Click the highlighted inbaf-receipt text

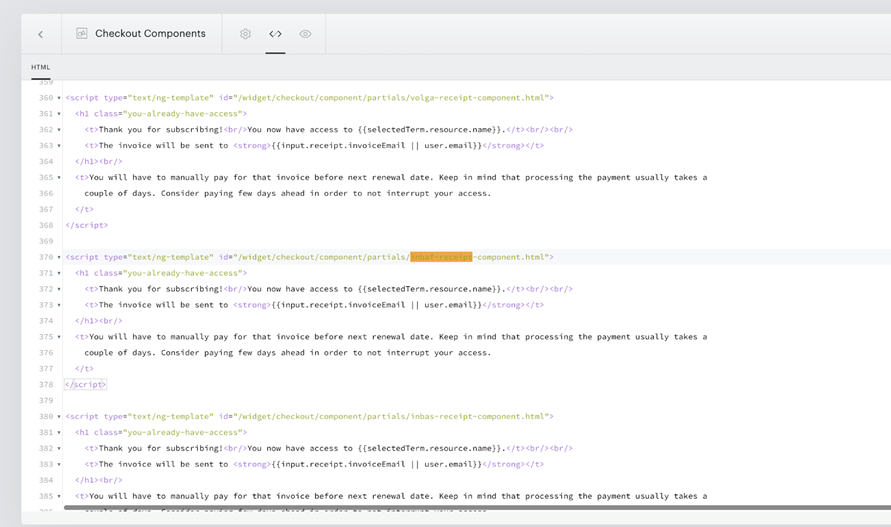pyautogui.click(x=441, y=257)
